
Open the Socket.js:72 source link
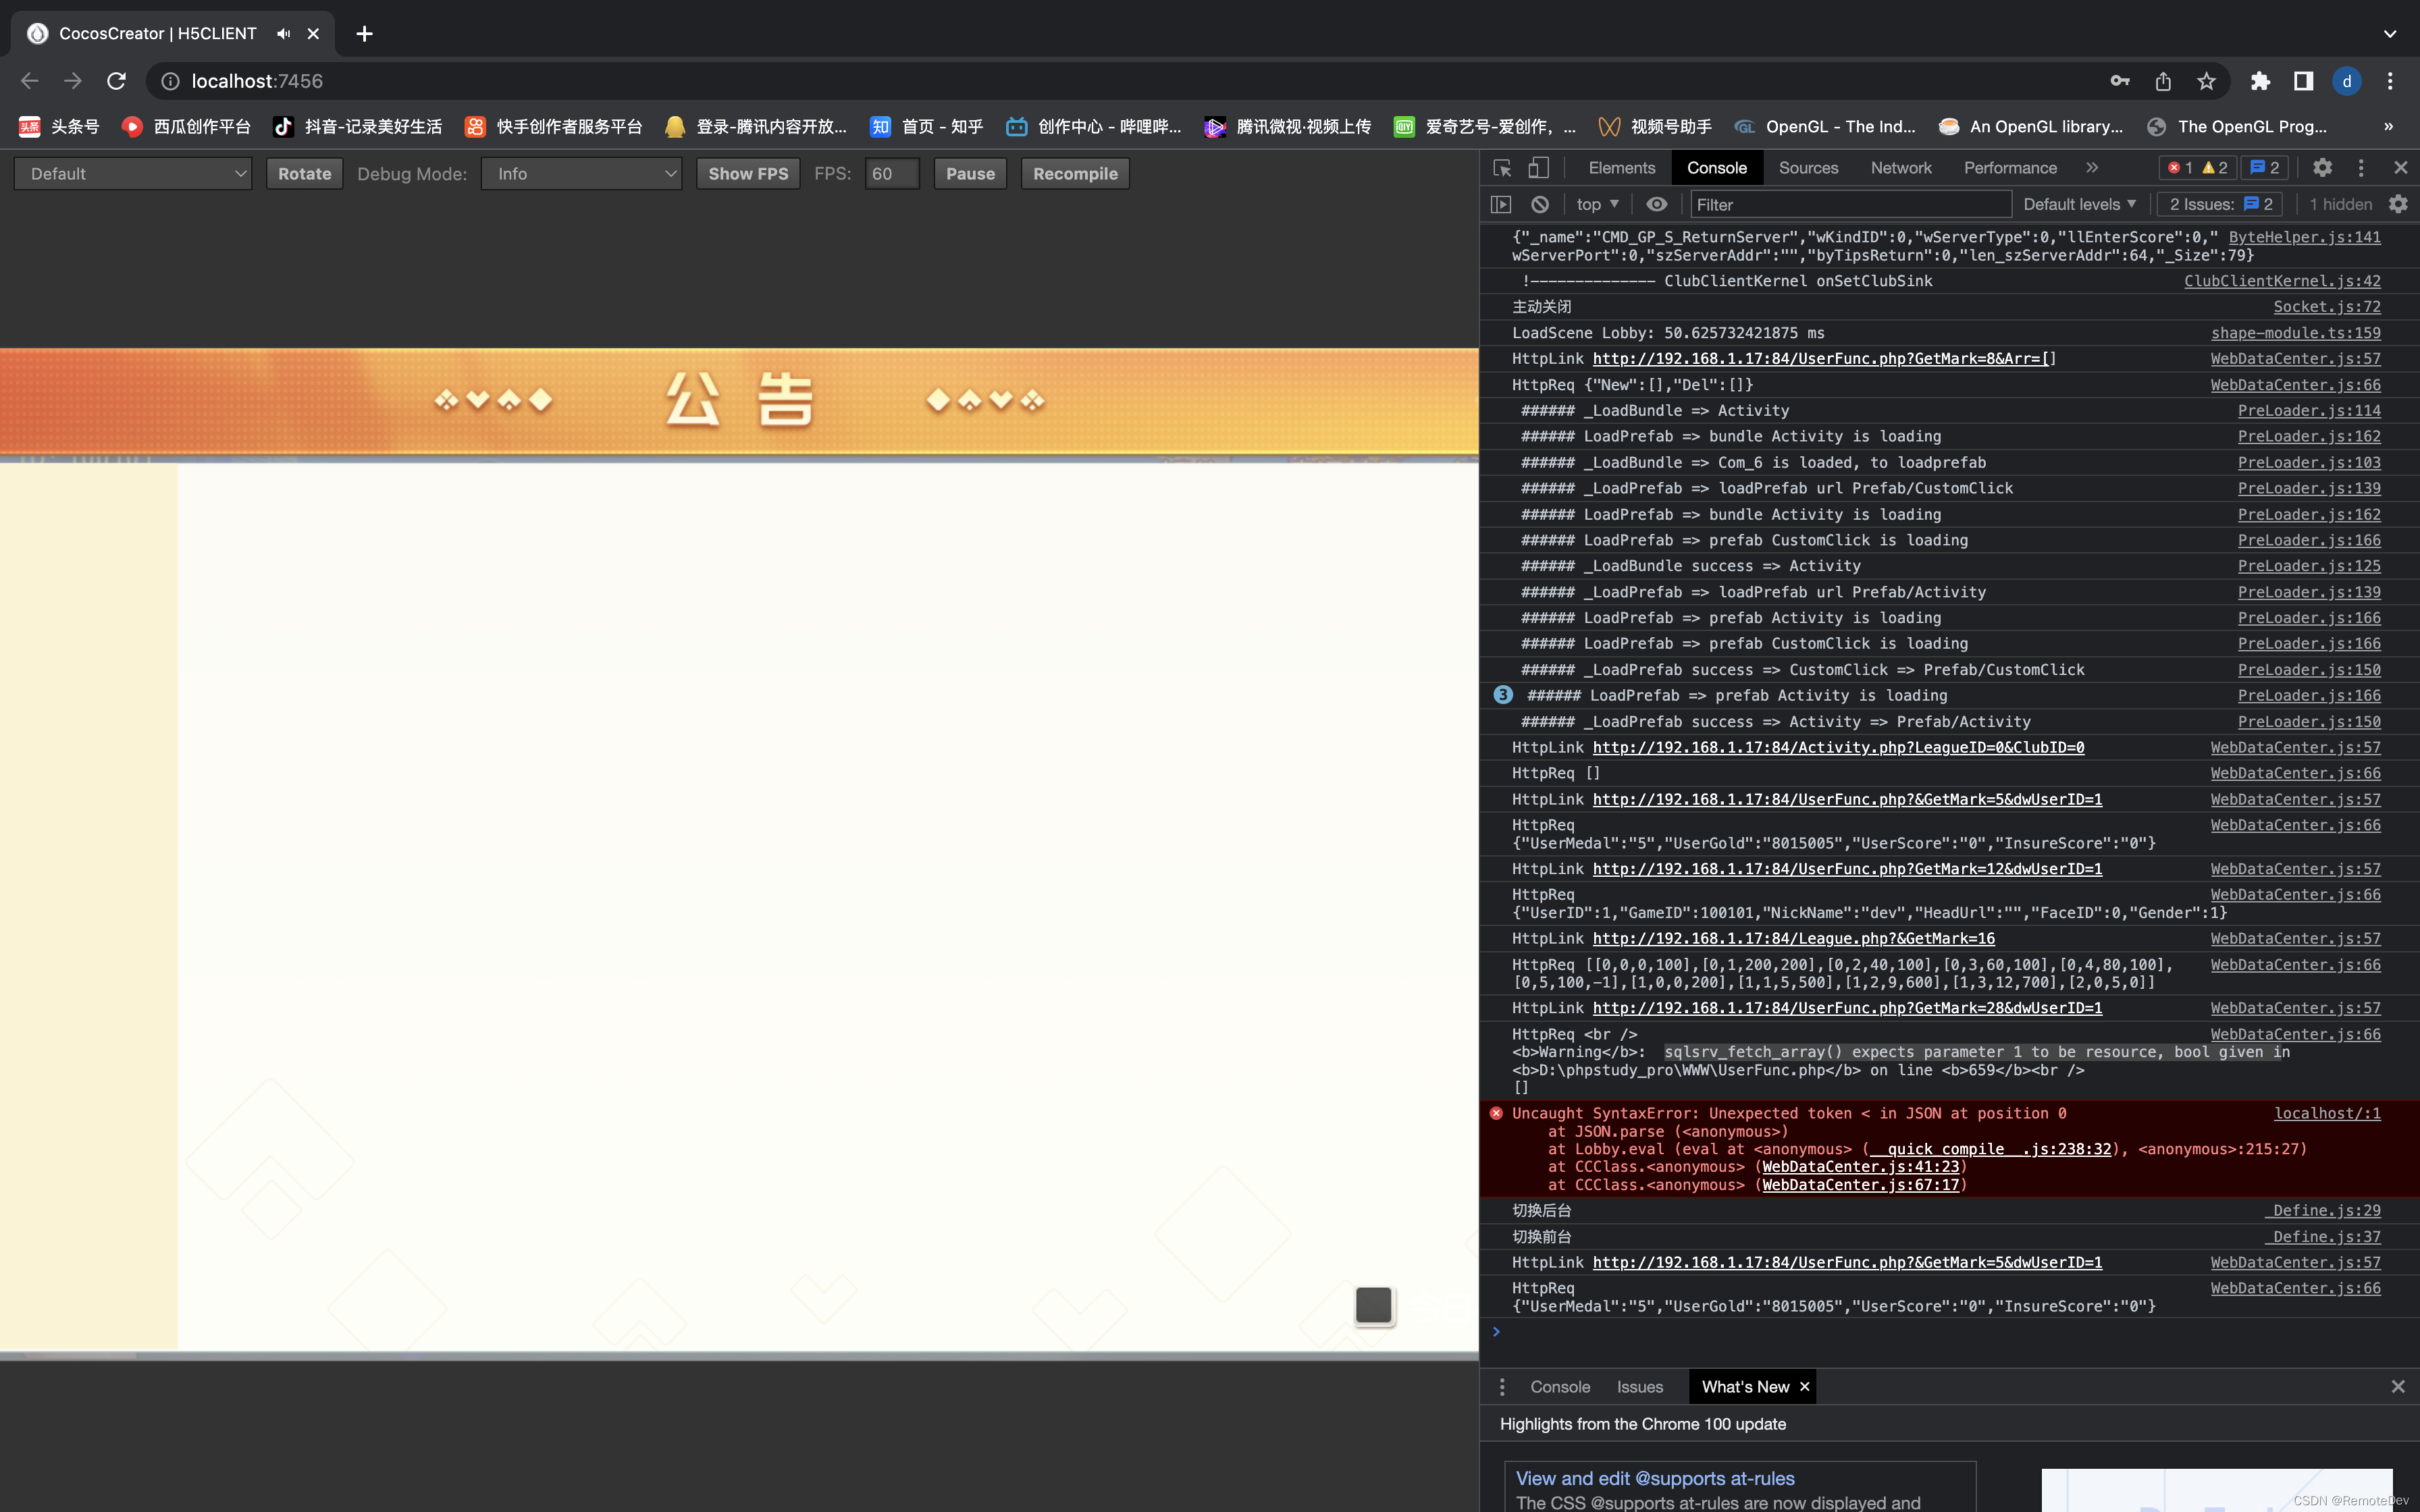click(2327, 307)
